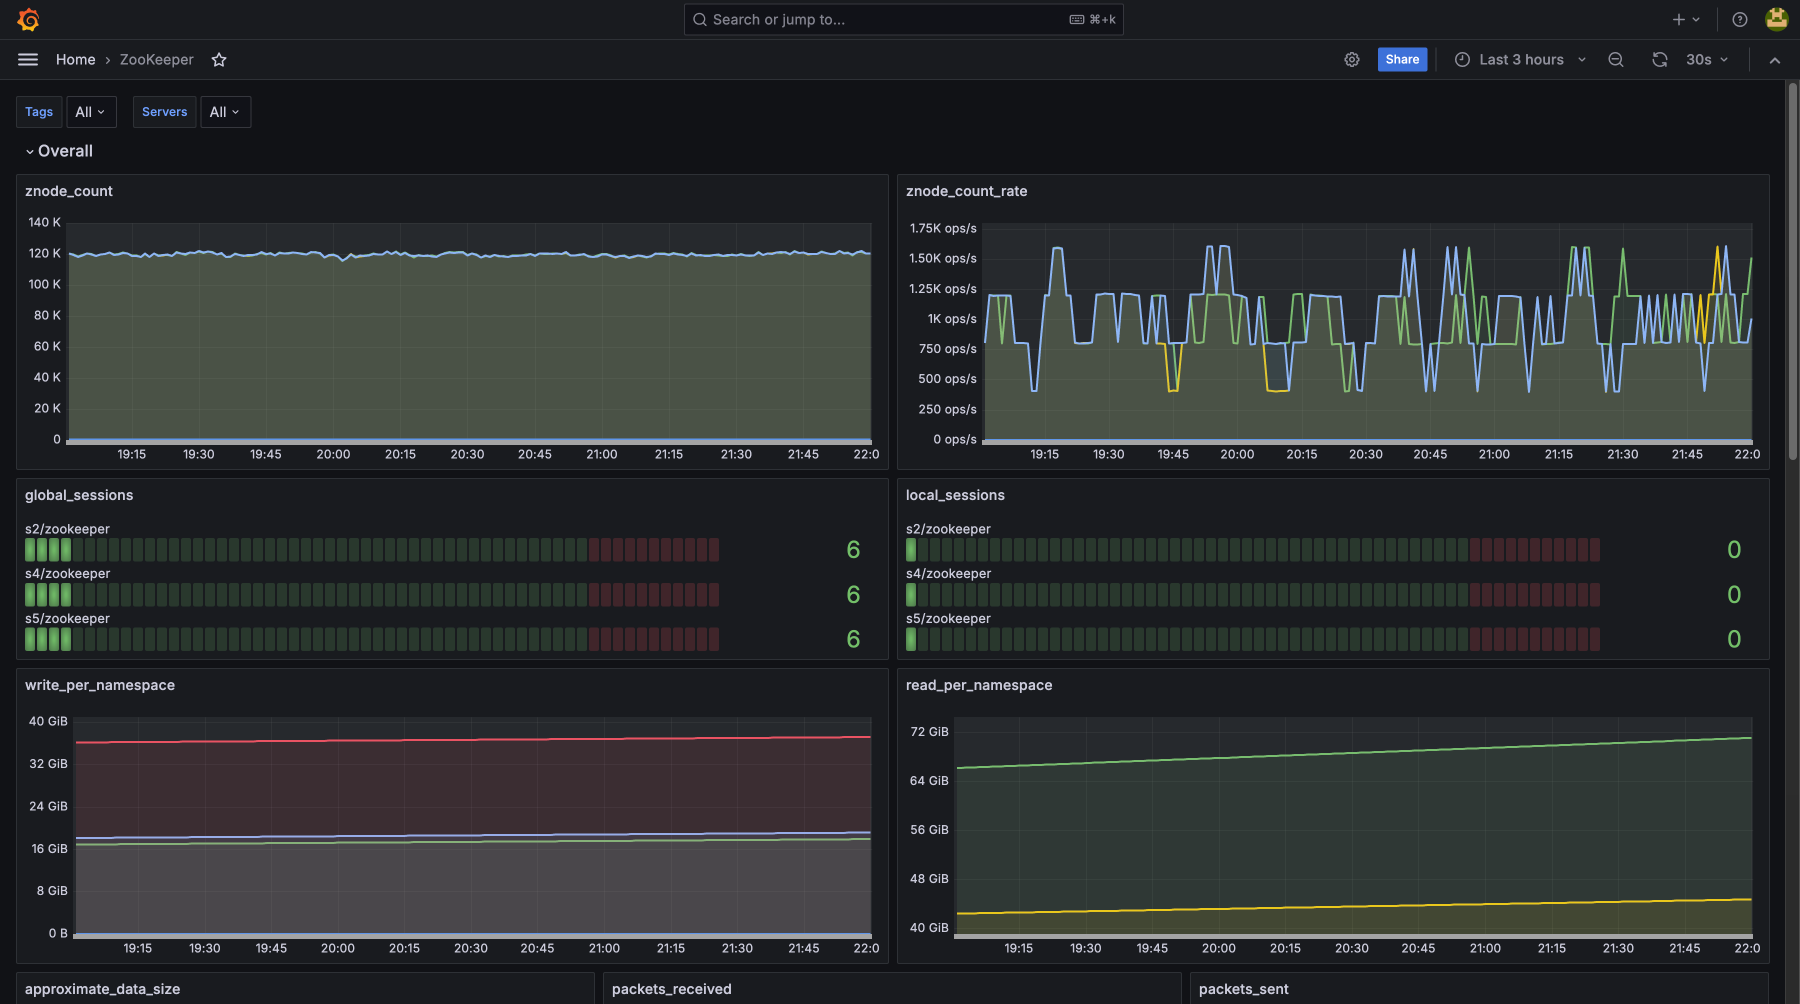The image size is (1800, 1004).
Task: Refresh the dashboard with refresh icon
Action: click(1660, 60)
